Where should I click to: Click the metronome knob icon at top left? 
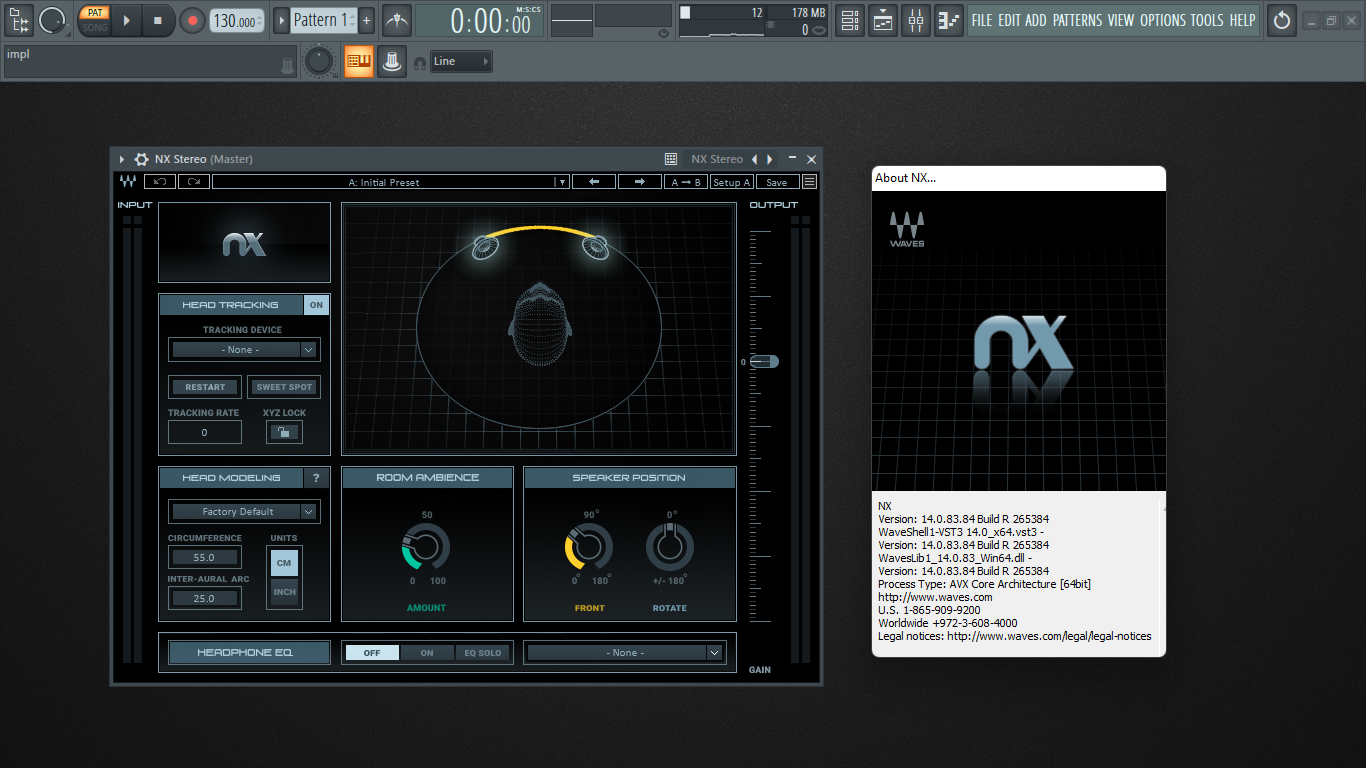pyautogui.click(x=52, y=20)
